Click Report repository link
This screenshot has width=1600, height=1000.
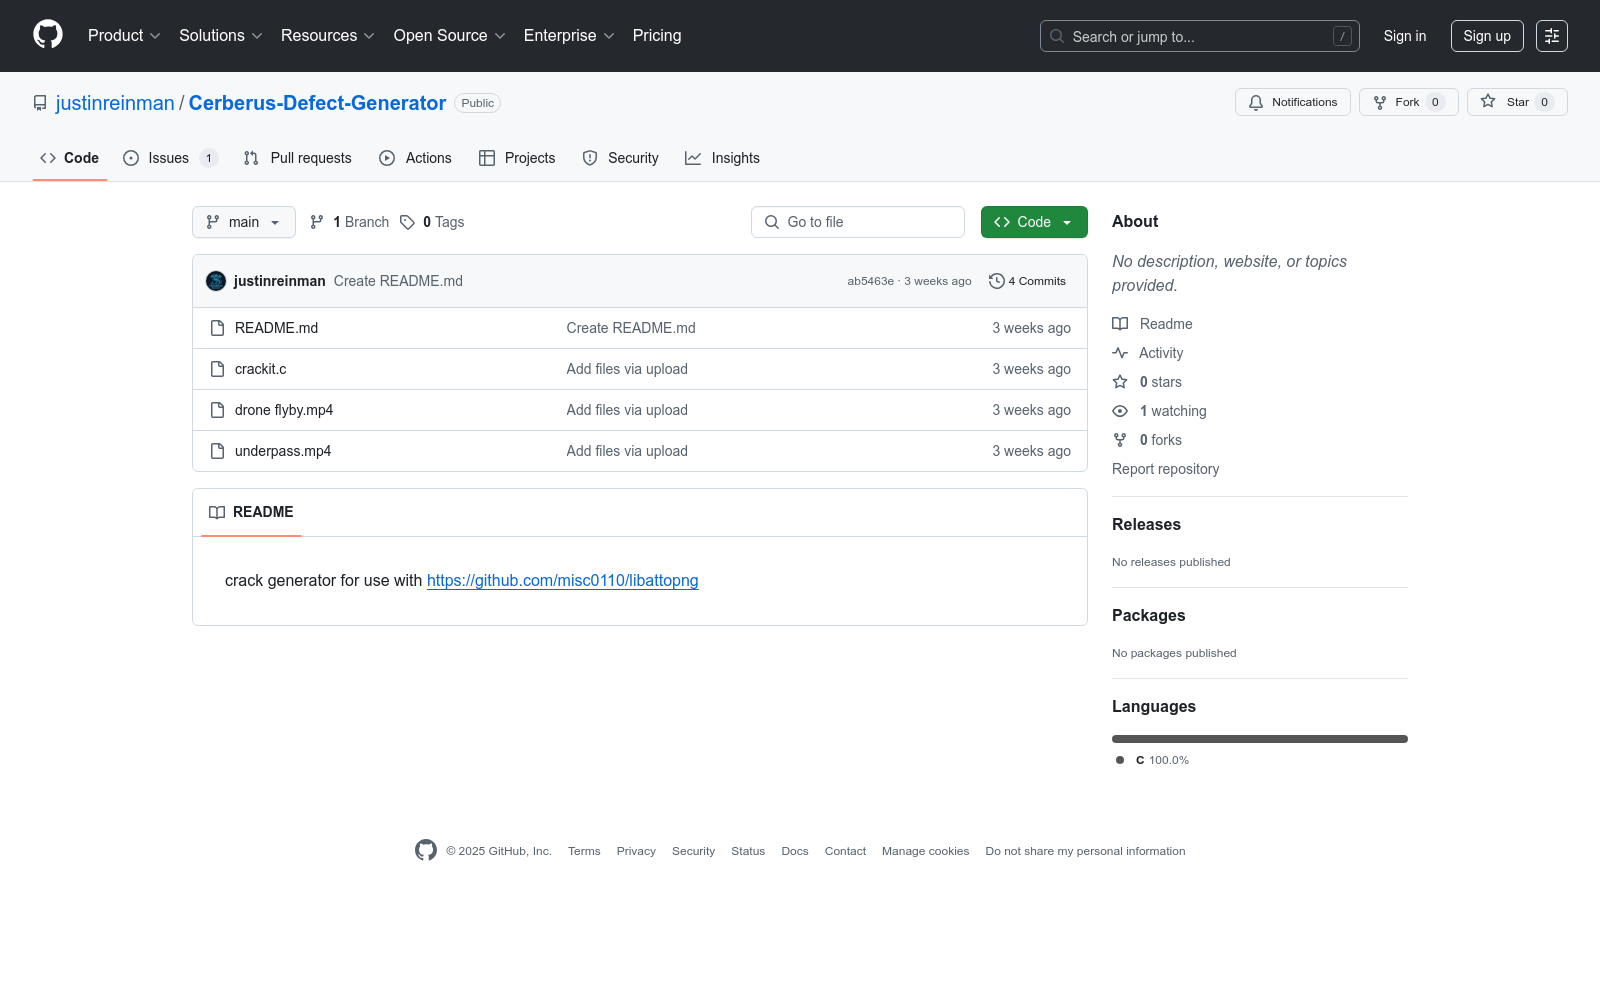(x=1165, y=469)
